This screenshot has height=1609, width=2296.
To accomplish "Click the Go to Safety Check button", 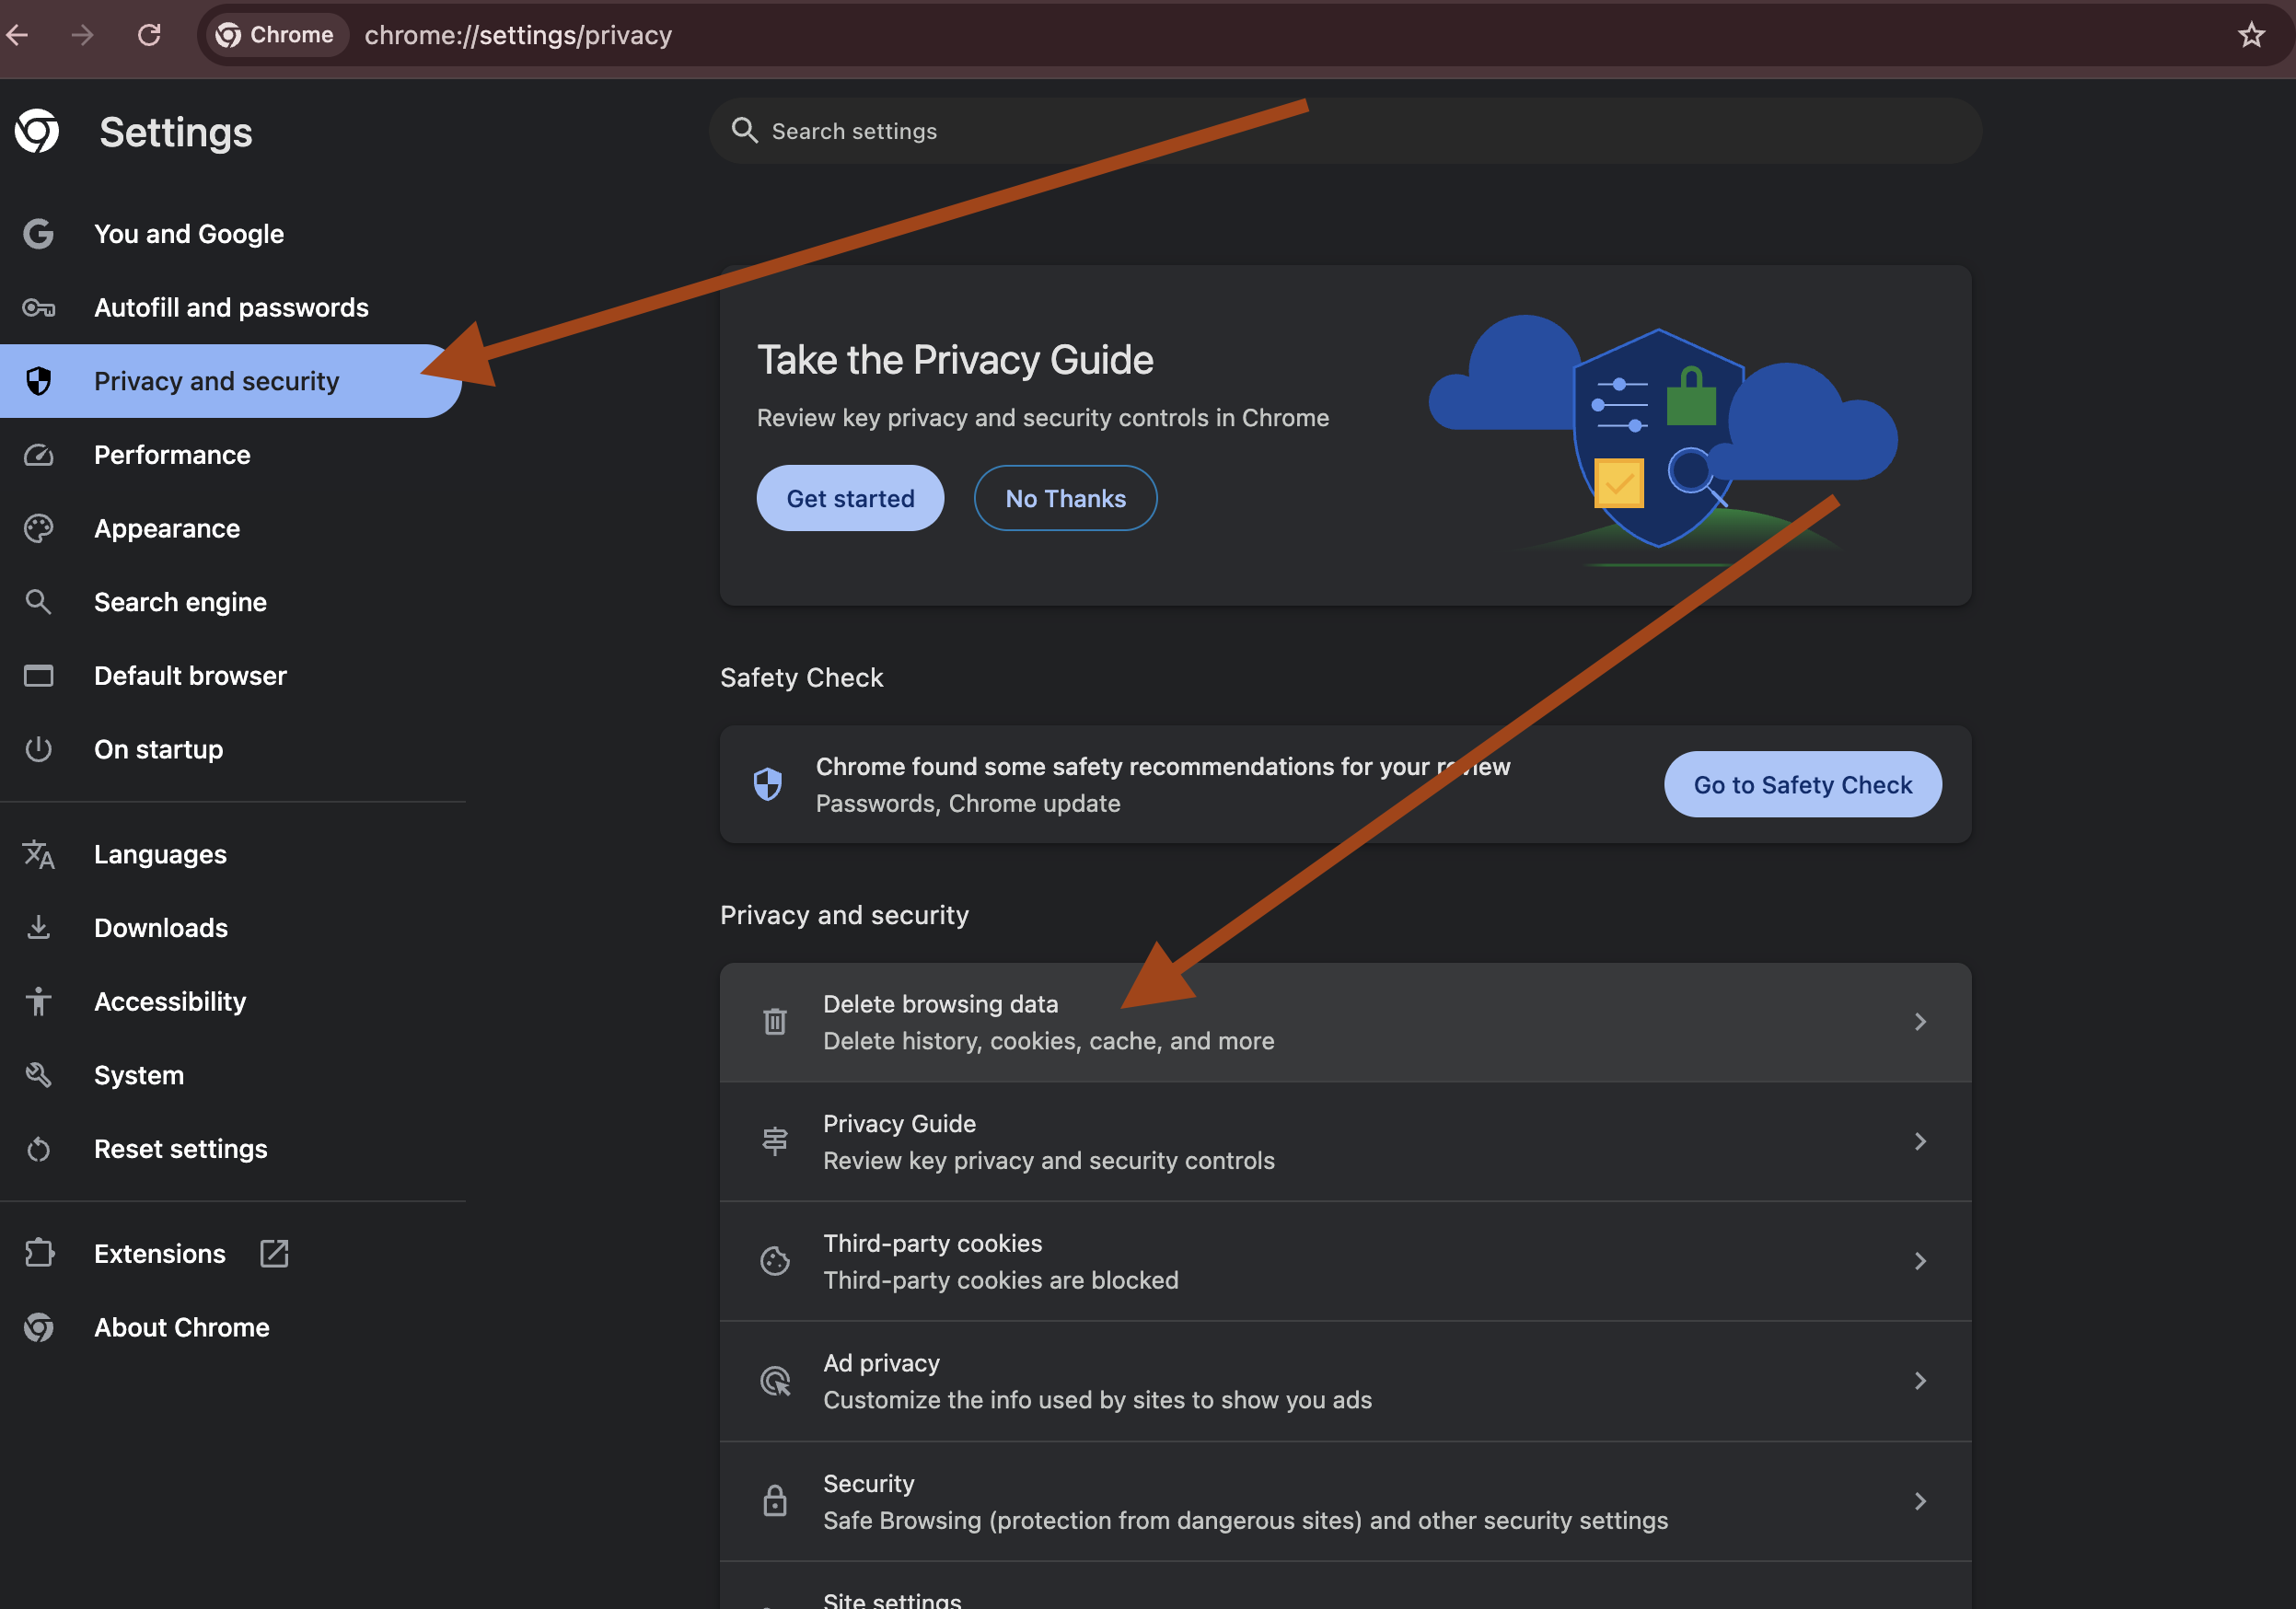I will [x=1802, y=784].
